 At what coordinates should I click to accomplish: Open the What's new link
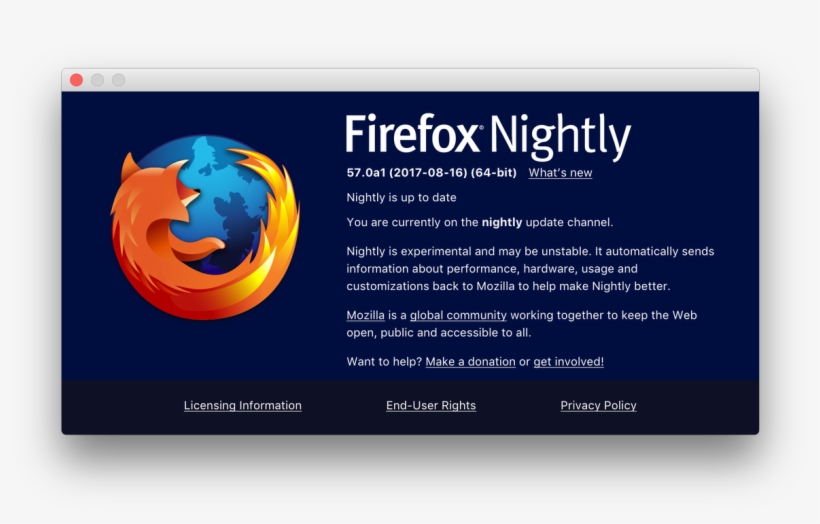[x=560, y=173]
